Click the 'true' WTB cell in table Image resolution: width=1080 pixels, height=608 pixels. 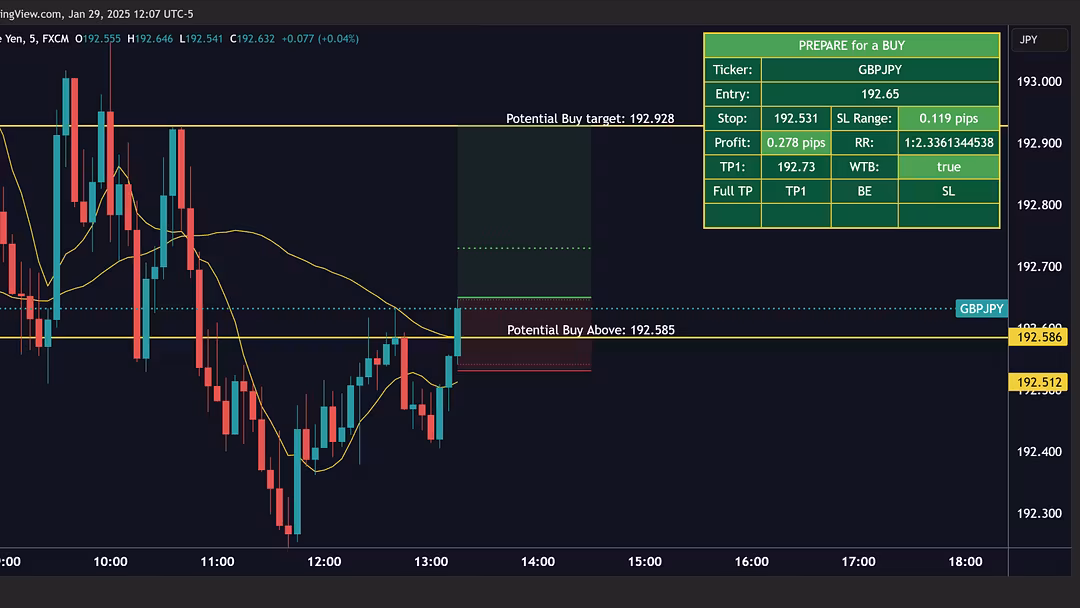[x=948, y=167]
